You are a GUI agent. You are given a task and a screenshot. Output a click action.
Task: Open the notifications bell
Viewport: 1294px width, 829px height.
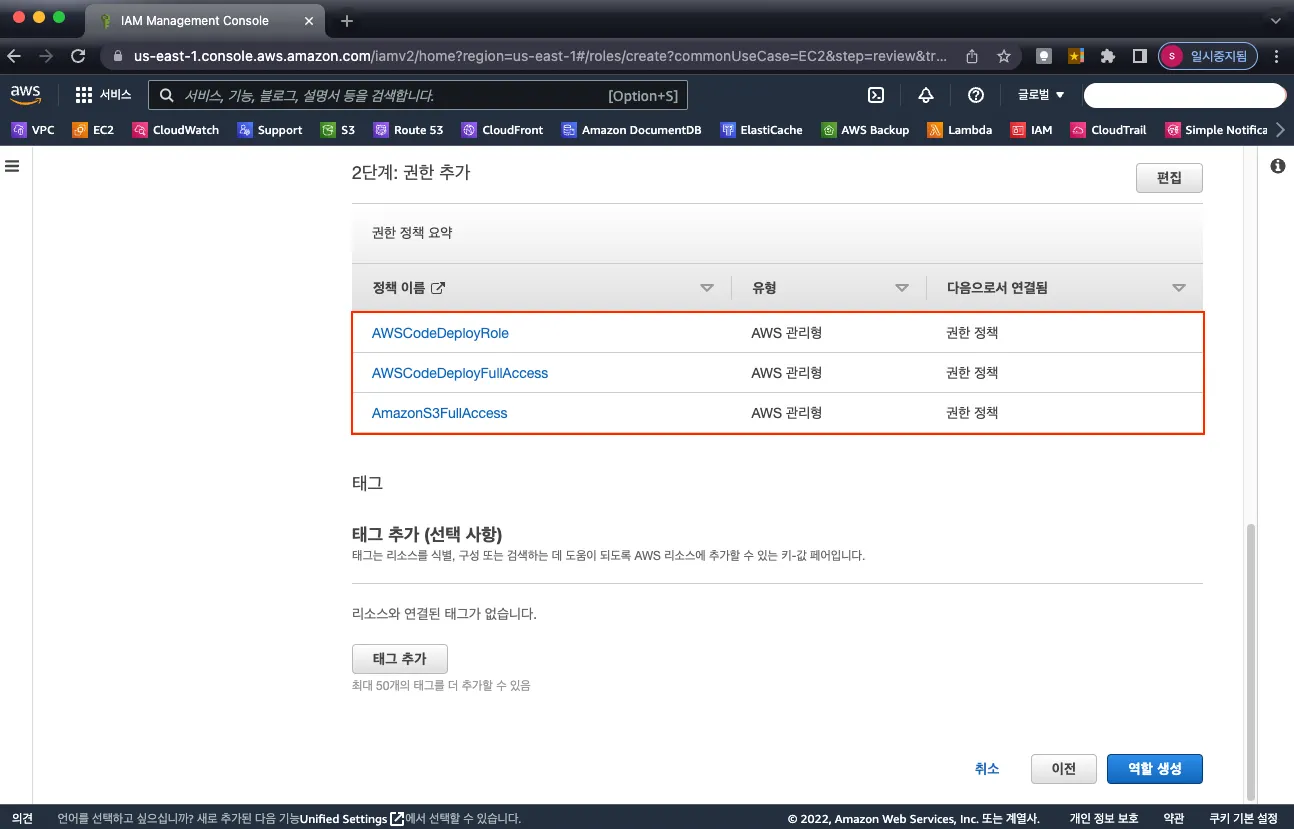click(926, 95)
